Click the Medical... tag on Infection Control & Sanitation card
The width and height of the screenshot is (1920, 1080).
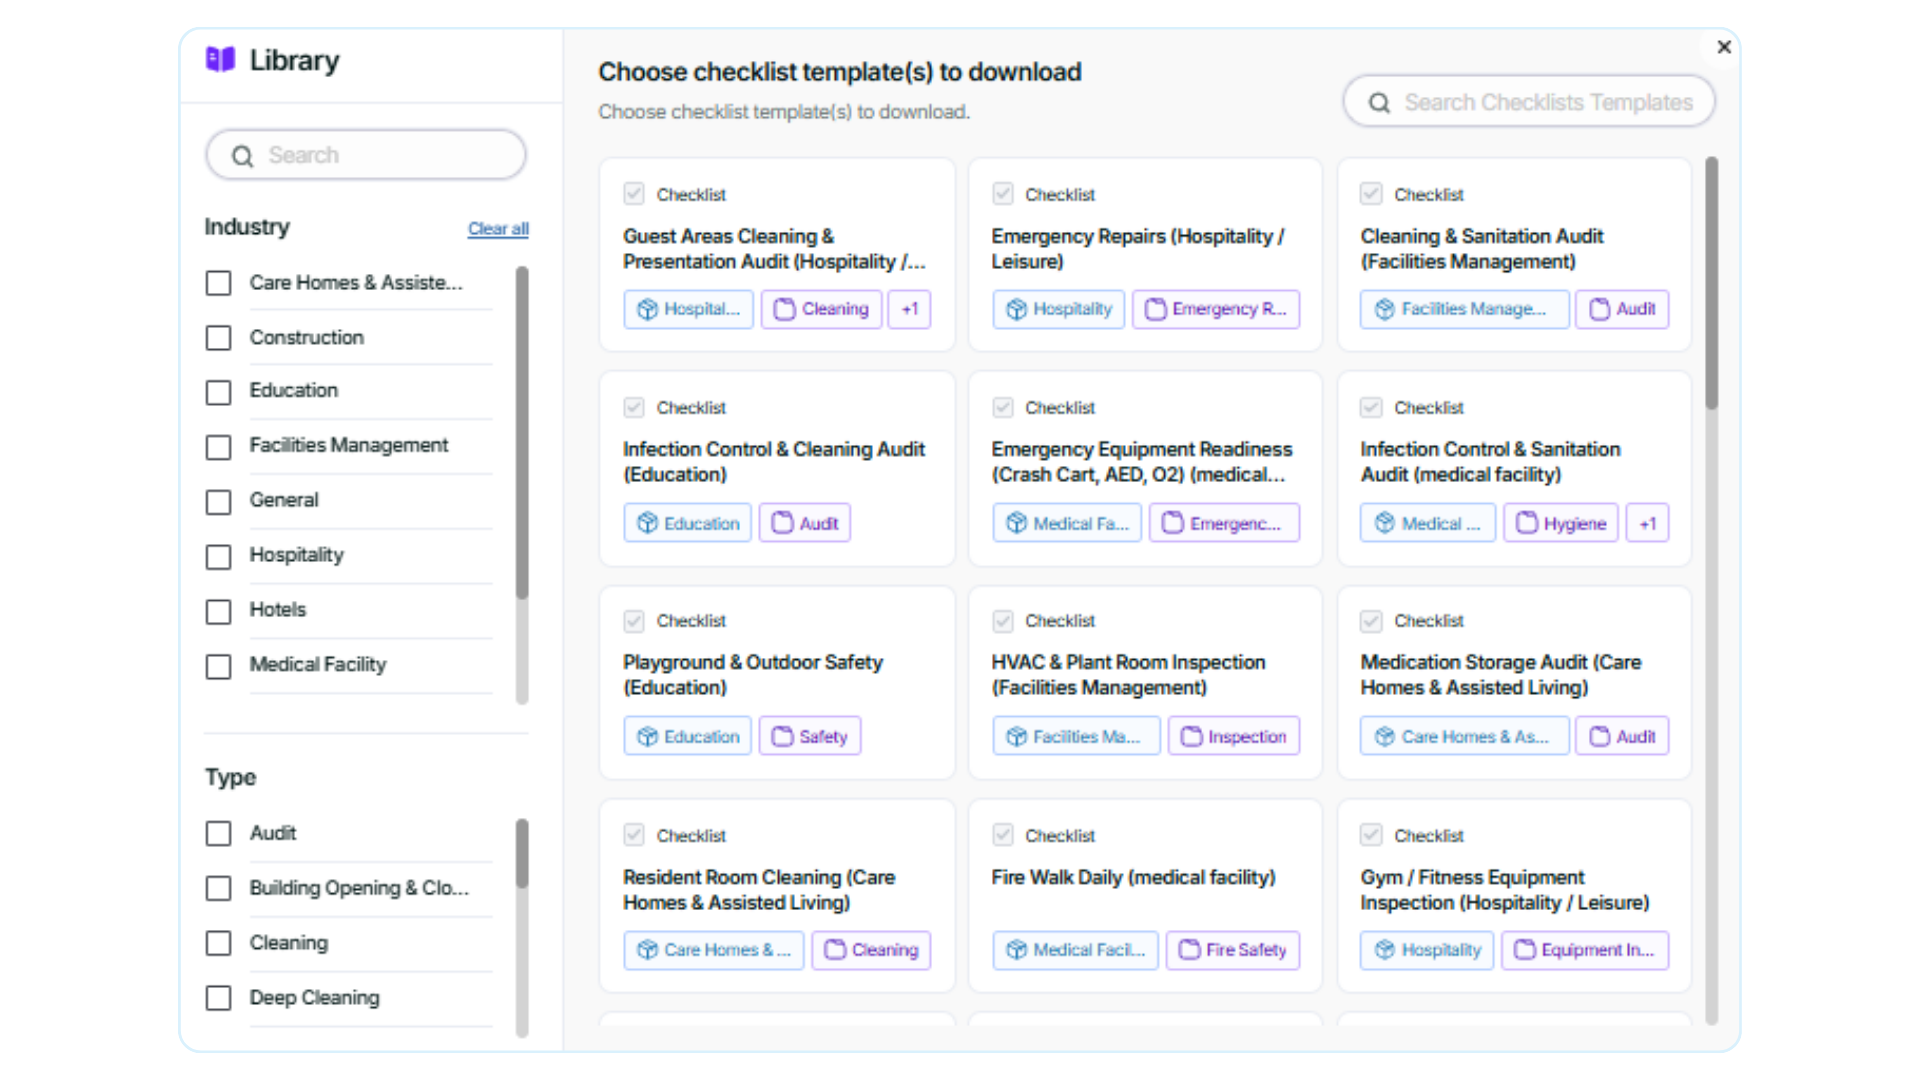pyautogui.click(x=1428, y=523)
